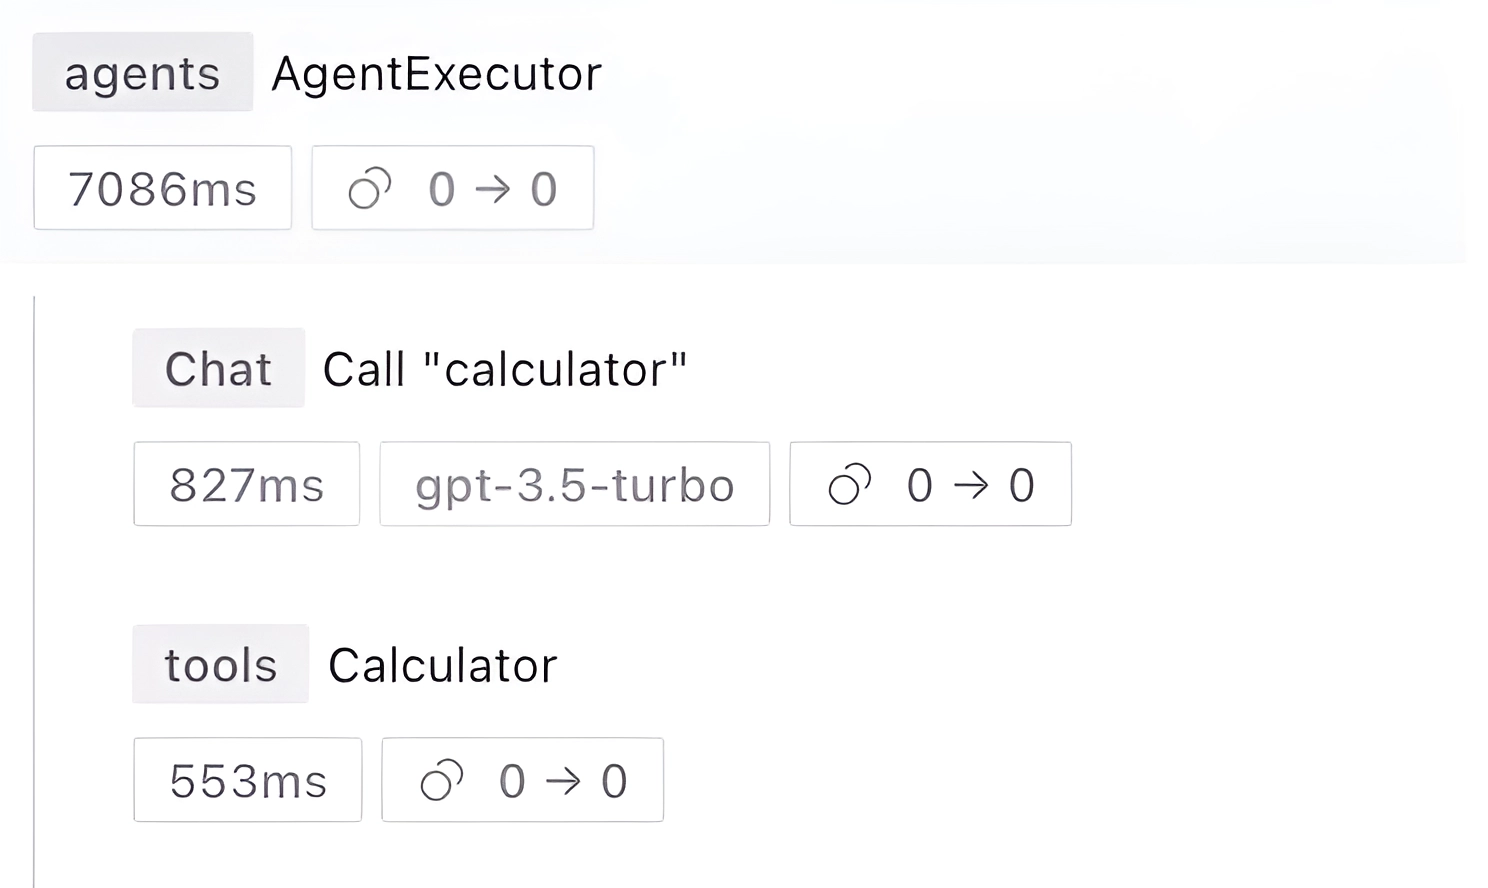Click the output token count for AgentExecutor

coord(543,189)
